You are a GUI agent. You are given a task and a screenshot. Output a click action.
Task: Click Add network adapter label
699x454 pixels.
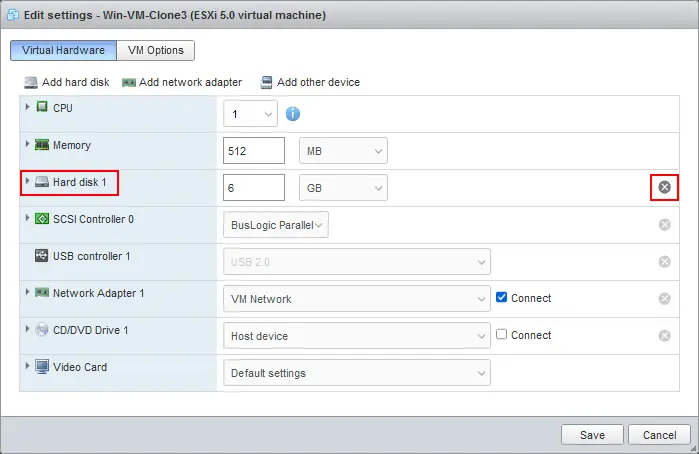coord(190,83)
